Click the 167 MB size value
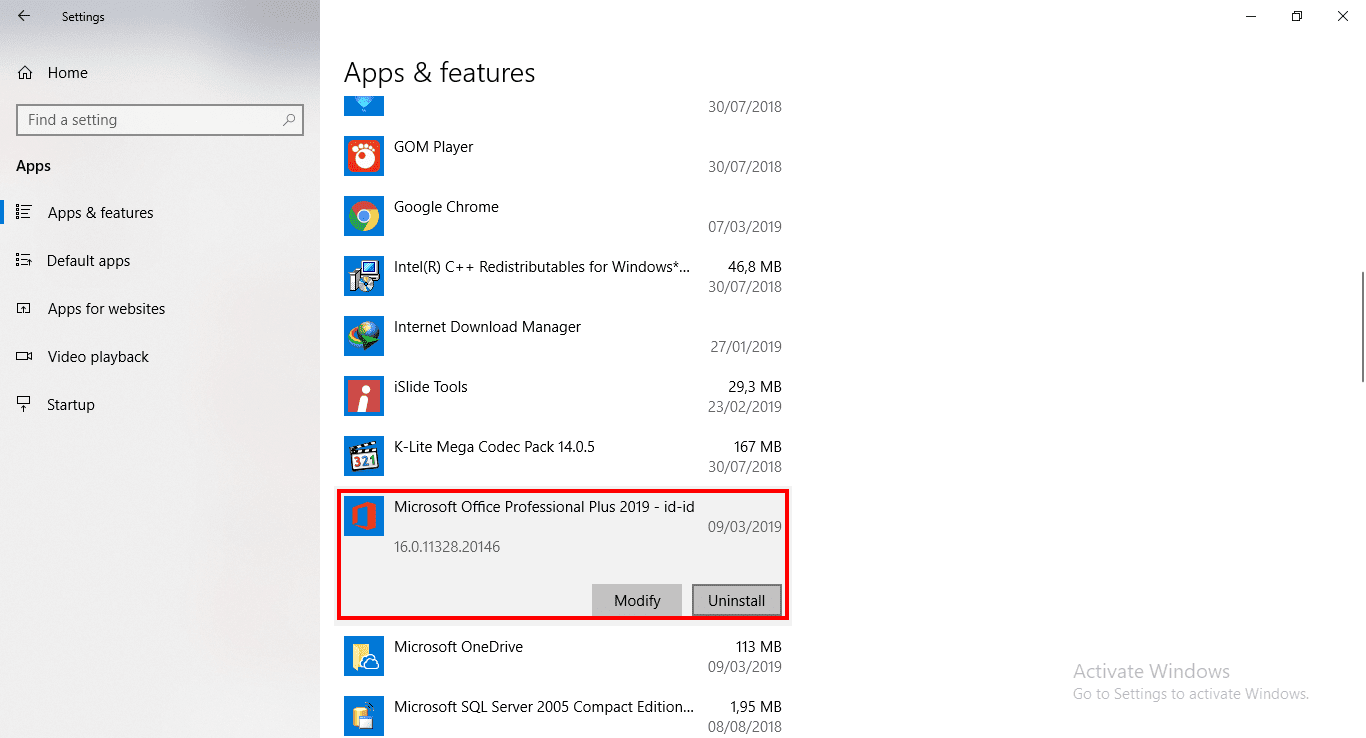 757,447
